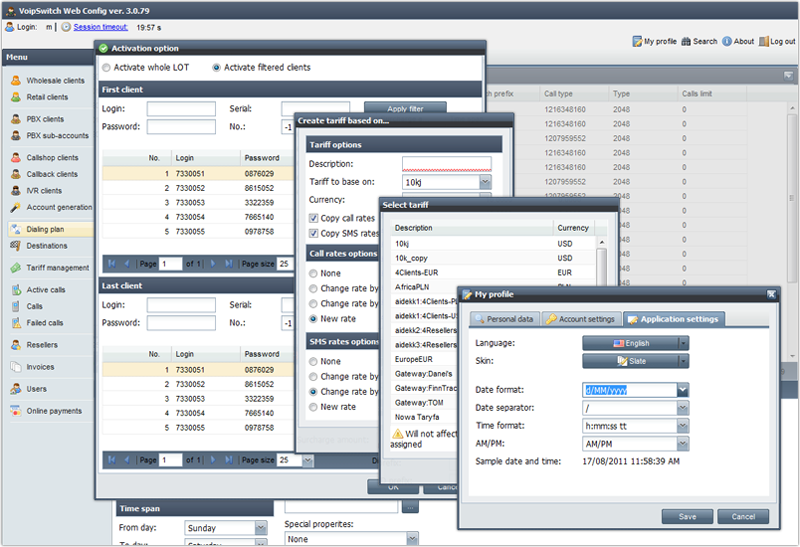
Task: Click the Save button in My profile
Action: pyautogui.click(x=687, y=517)
